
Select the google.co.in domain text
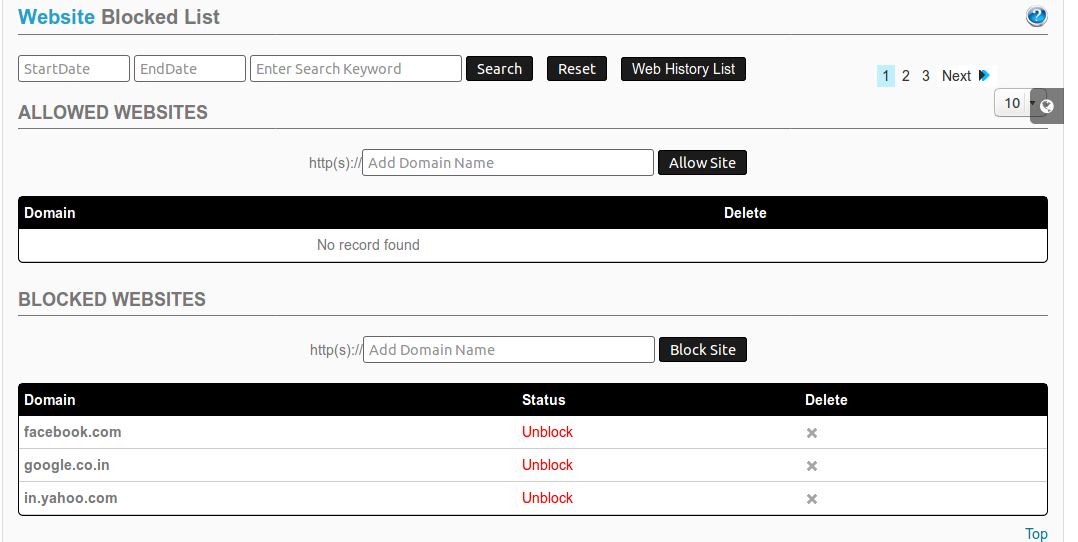67,465
